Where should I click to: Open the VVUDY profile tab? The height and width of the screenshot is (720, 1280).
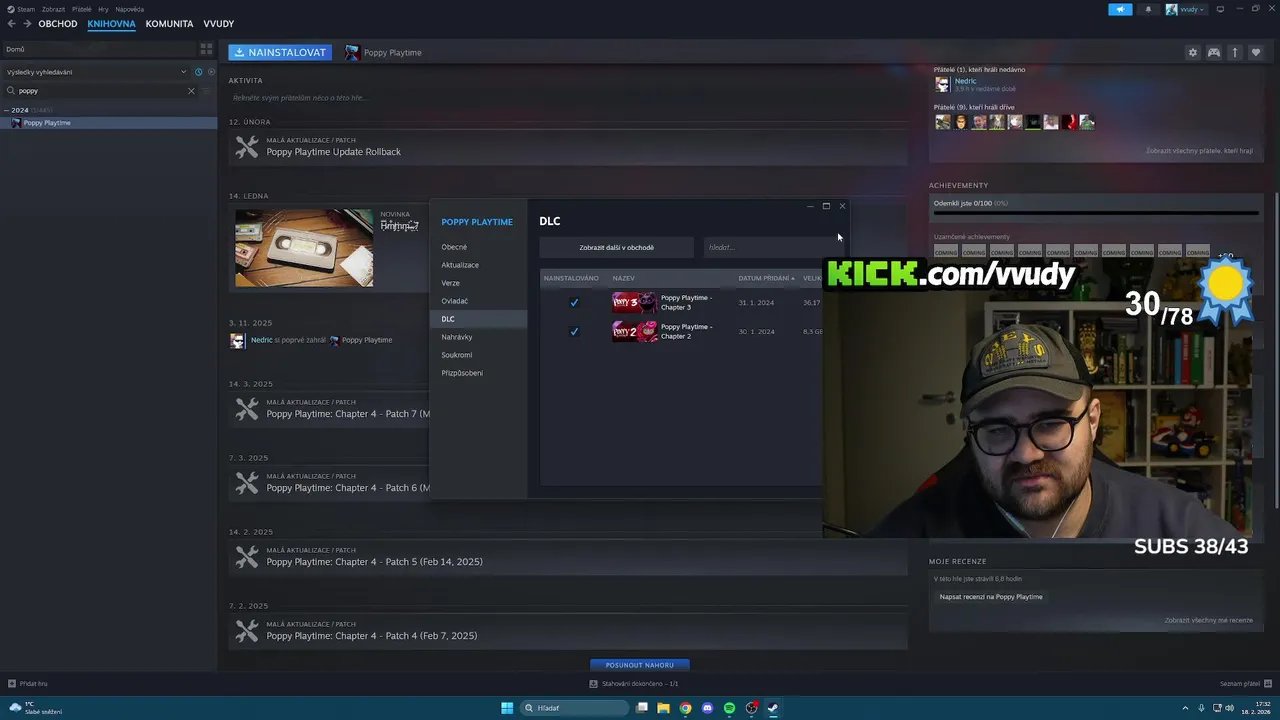point(219,24)
